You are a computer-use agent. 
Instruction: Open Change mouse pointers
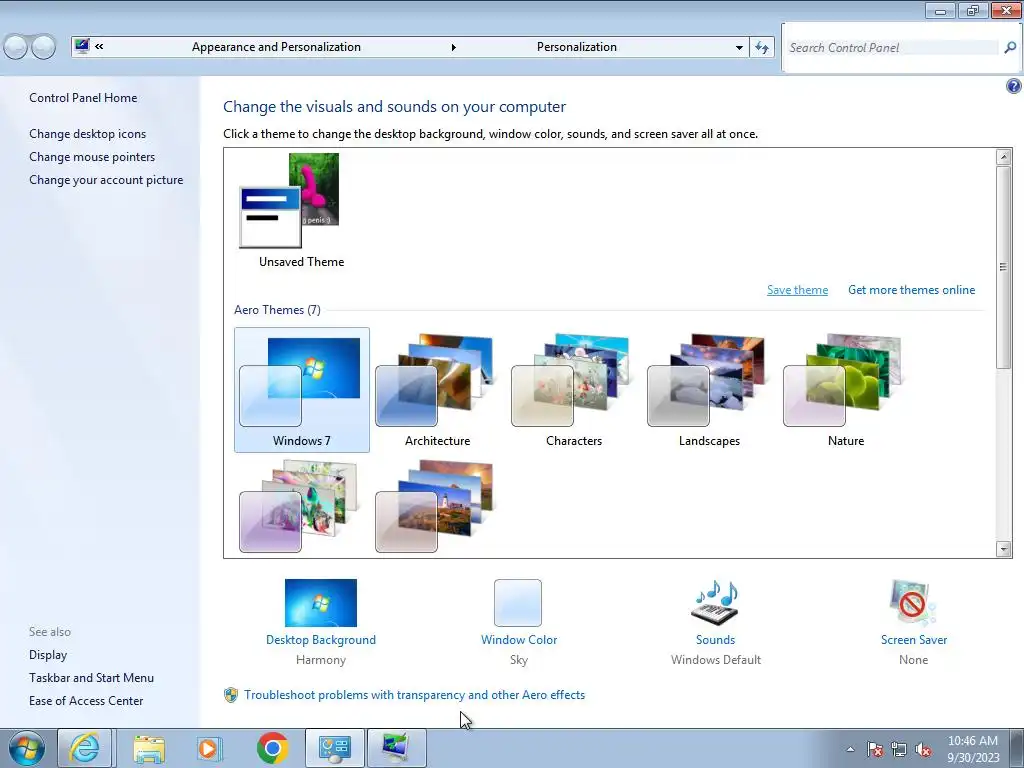(92, 157)
